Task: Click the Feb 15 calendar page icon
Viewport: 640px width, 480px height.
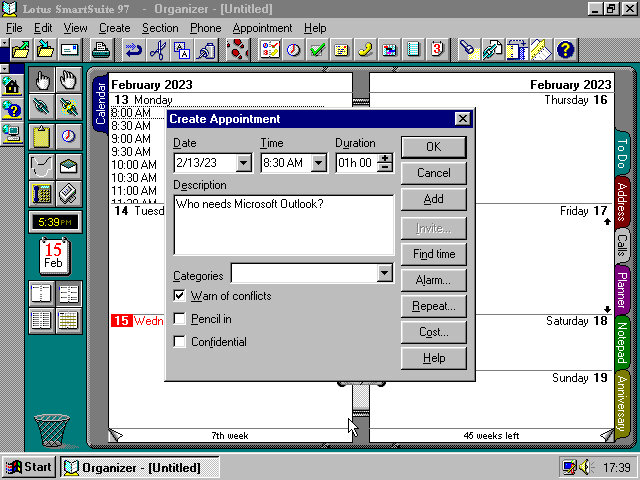Action: coord(53,255)
